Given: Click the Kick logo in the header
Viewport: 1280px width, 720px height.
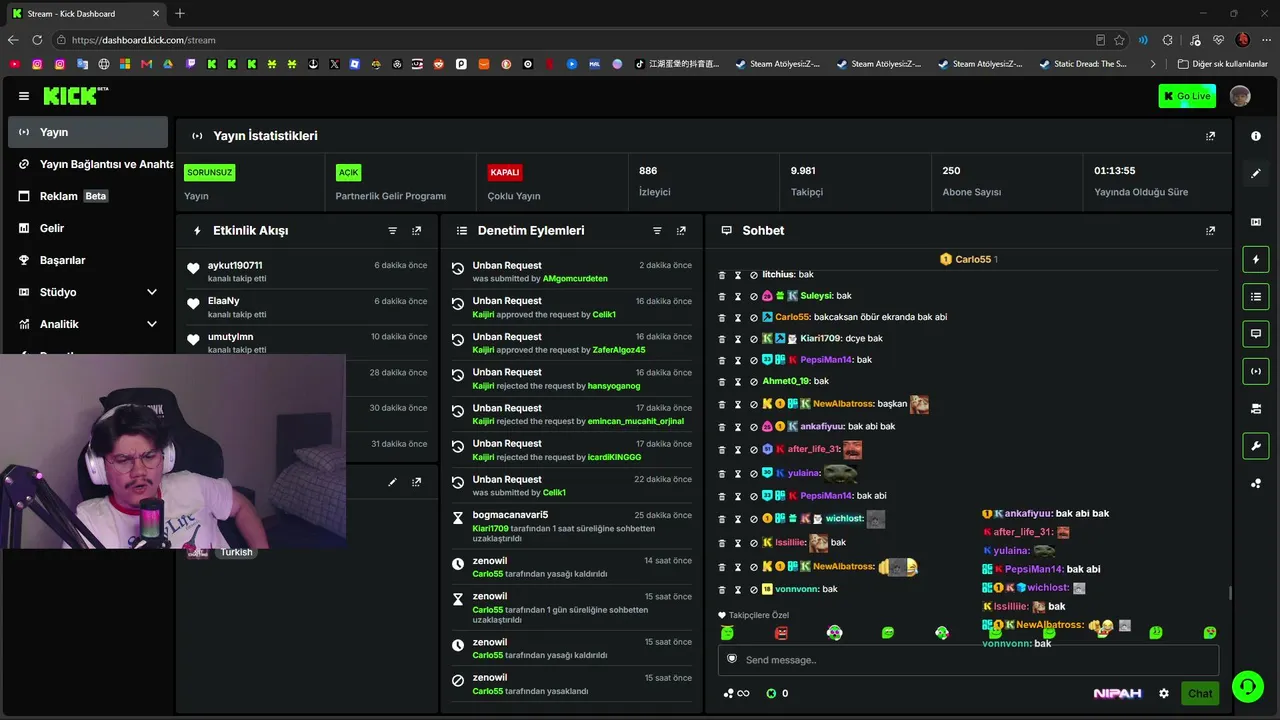Looking at the screenshot, I should [75, 96].
